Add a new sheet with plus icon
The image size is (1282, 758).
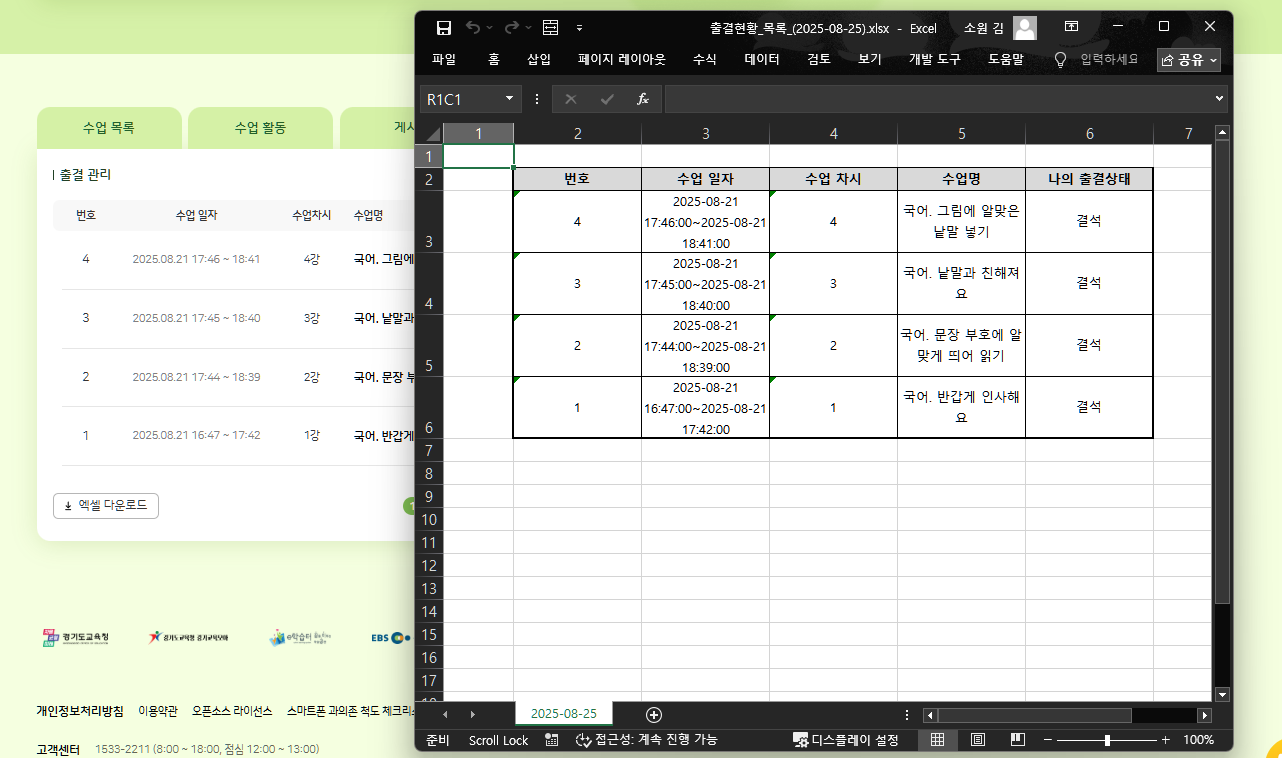654,714
